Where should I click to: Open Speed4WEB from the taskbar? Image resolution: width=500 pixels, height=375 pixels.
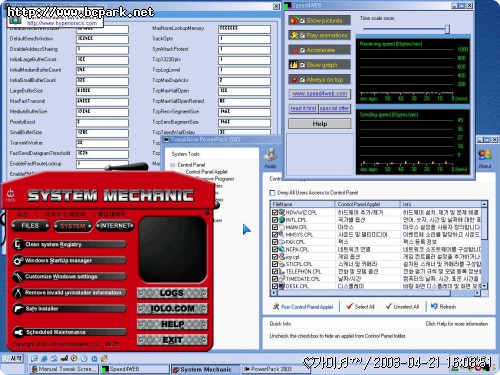[135, 369]
